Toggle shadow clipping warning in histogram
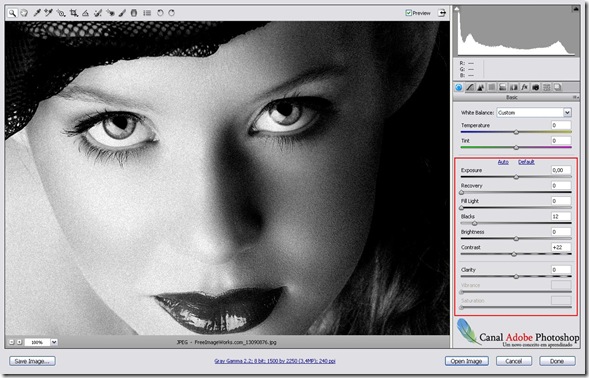The width and height of the screenshot is (589, 378). click(457, 9)
